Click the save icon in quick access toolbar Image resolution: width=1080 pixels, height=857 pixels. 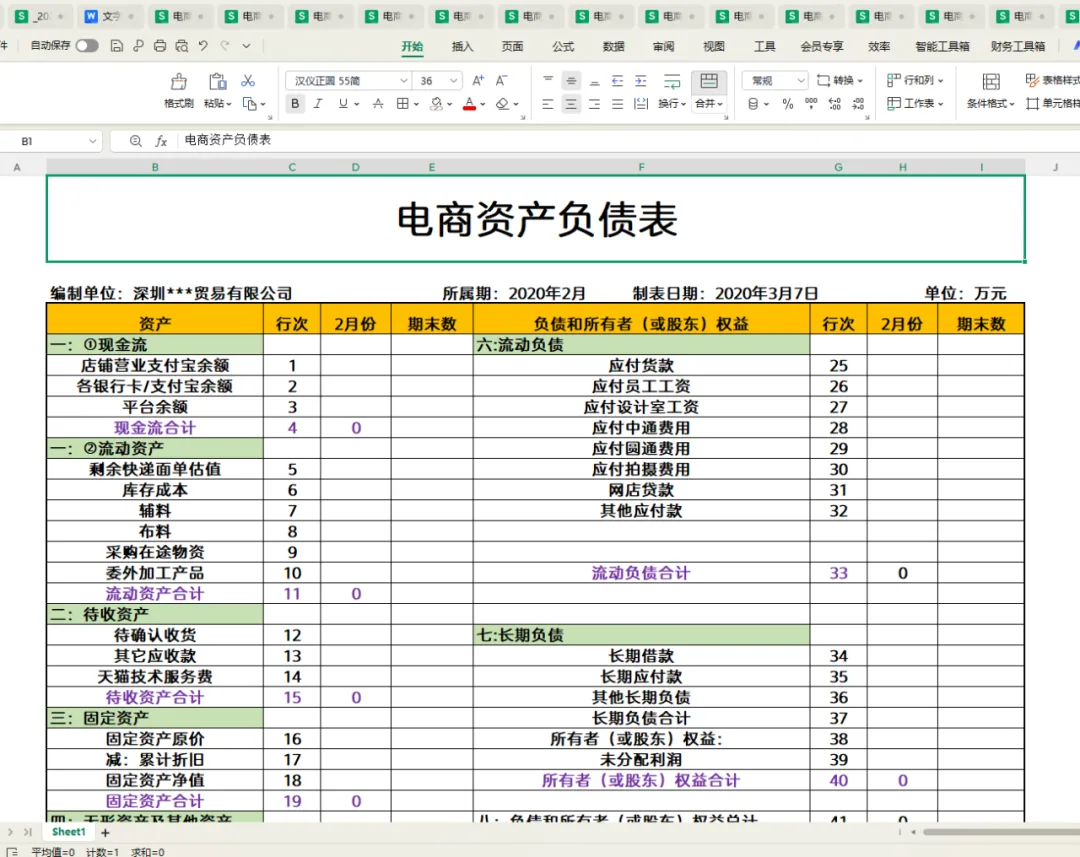pos(116,46)
